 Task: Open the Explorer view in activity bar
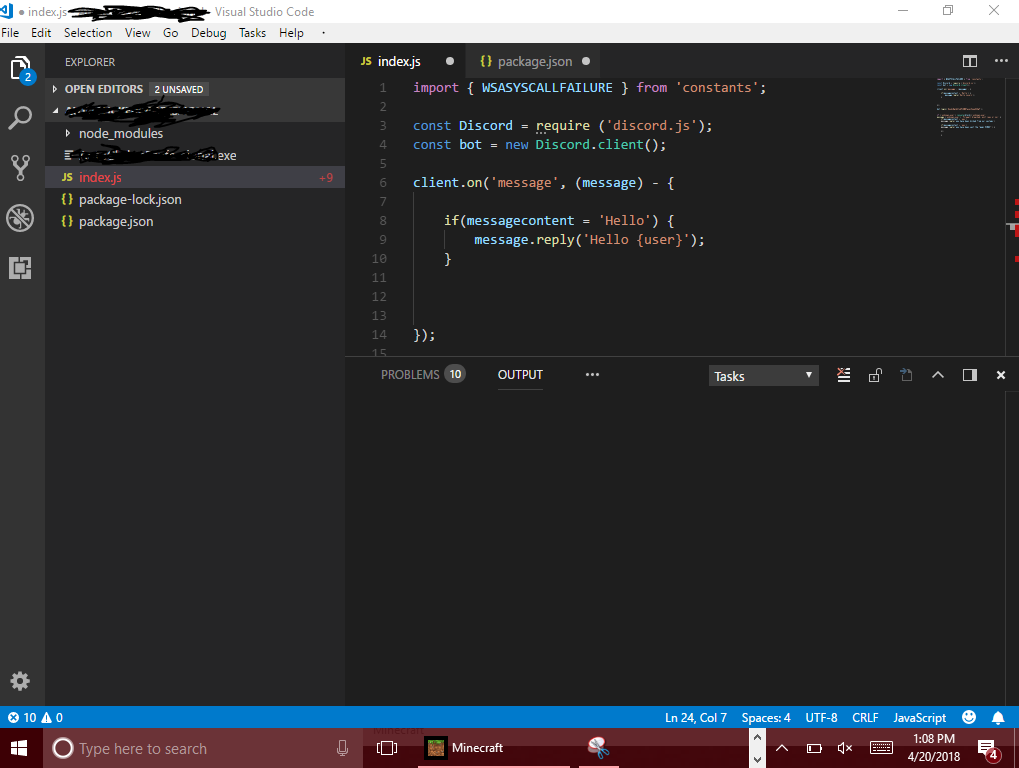[21, 70]
